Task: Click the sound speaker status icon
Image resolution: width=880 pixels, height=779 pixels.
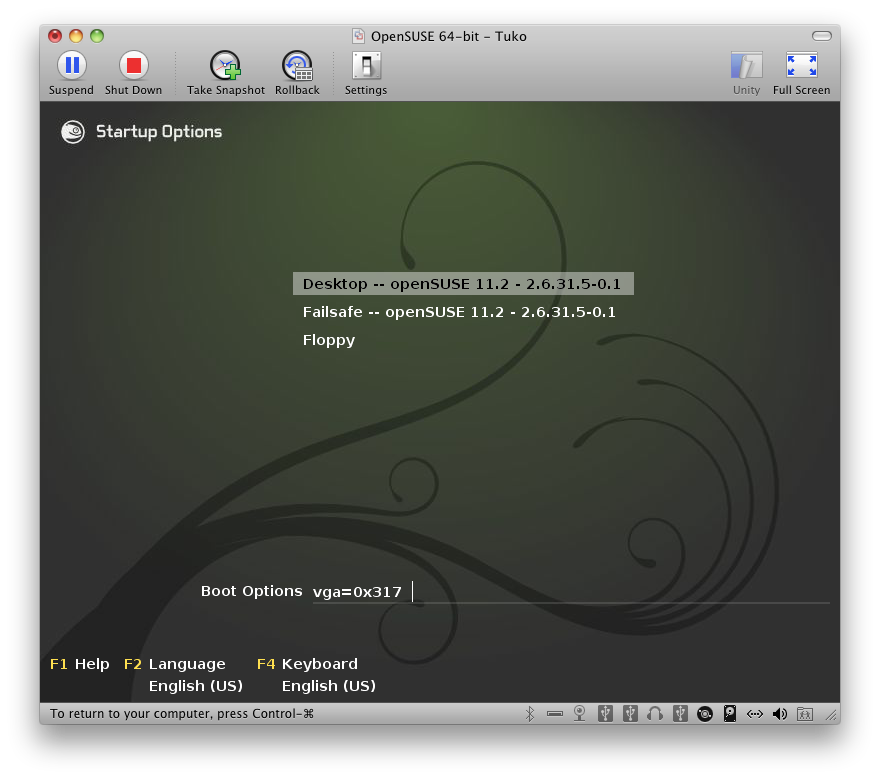Action: 780,714
